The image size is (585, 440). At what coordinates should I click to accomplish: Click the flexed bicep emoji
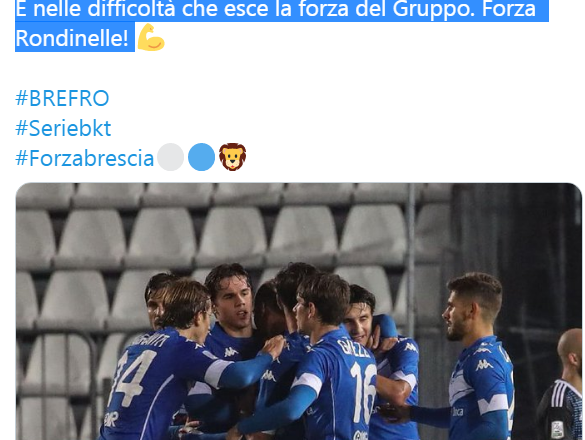click(151, 37)
